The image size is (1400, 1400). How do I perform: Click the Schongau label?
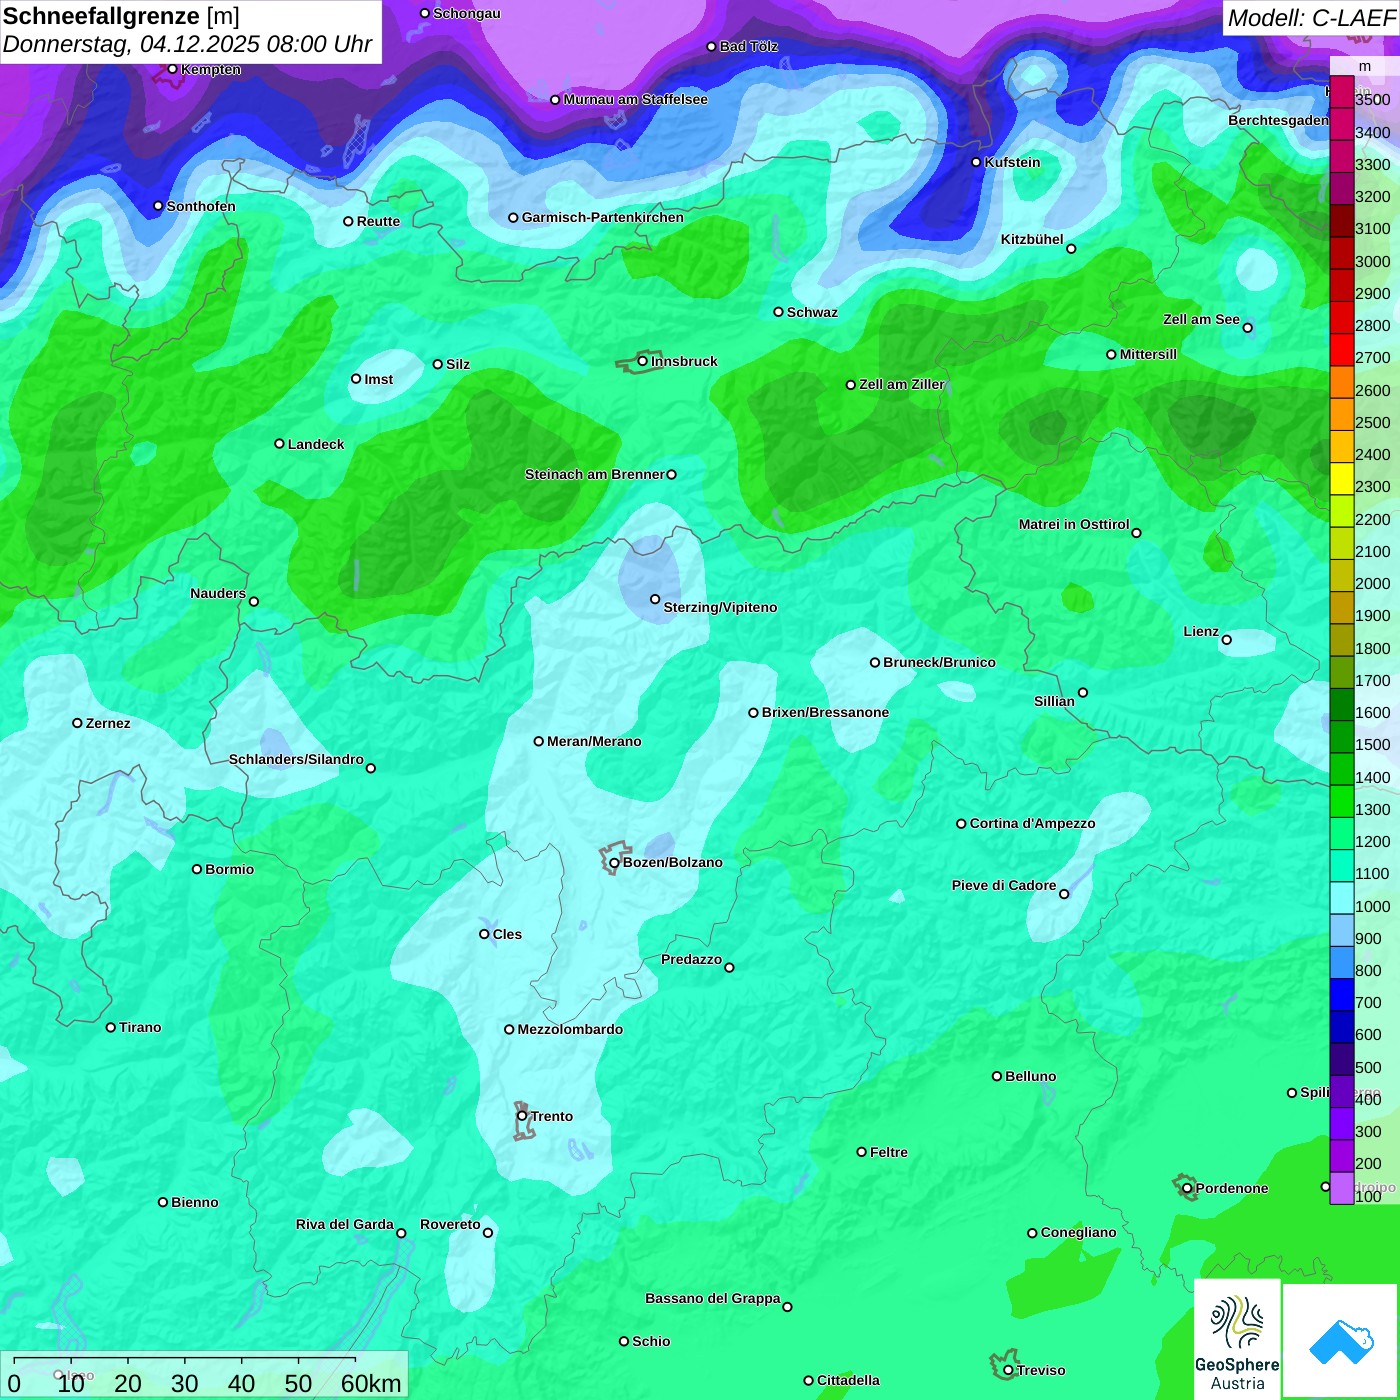467,13
